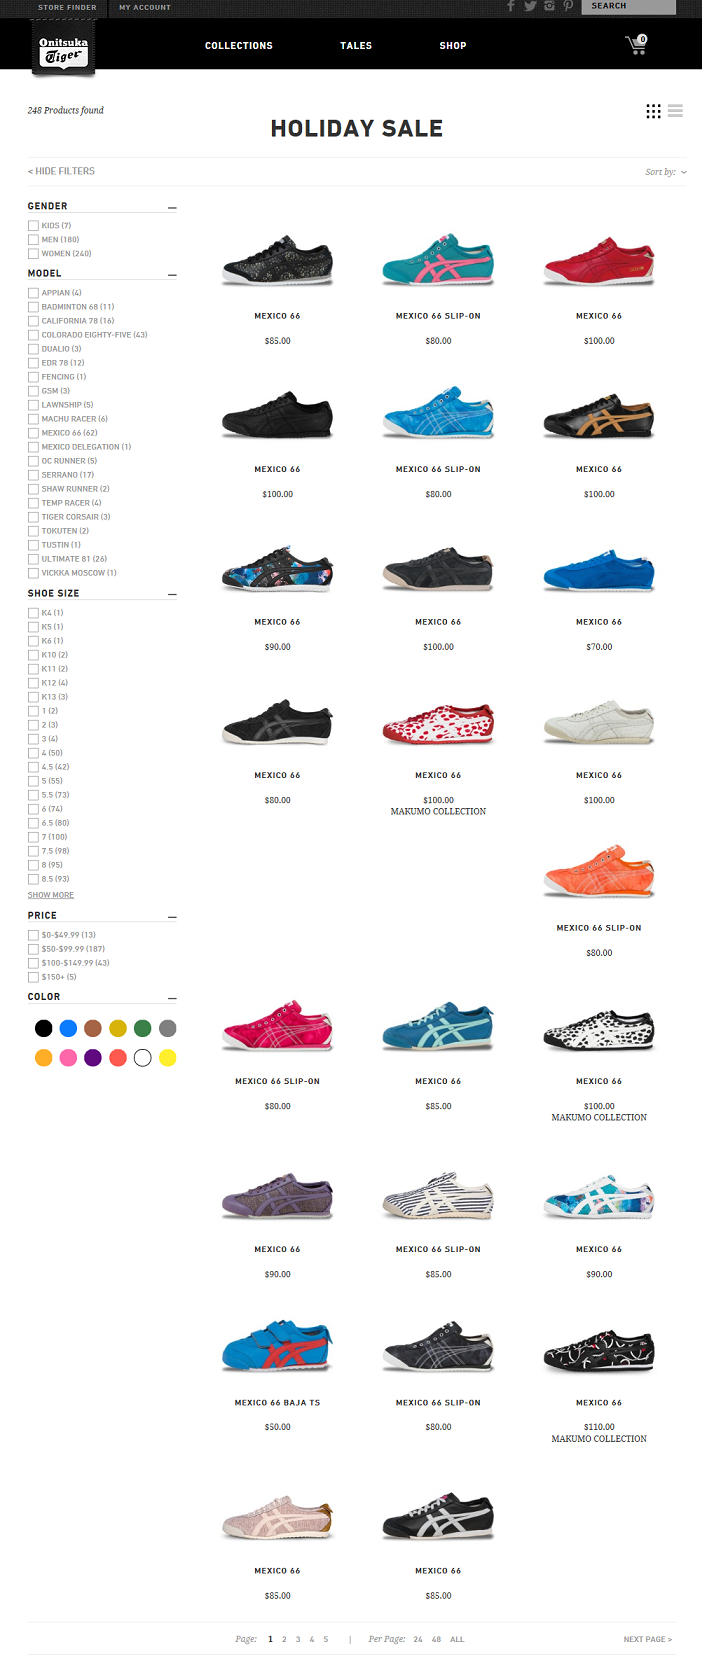
Task: Check the Women gender filter
Action: point(33,254)
